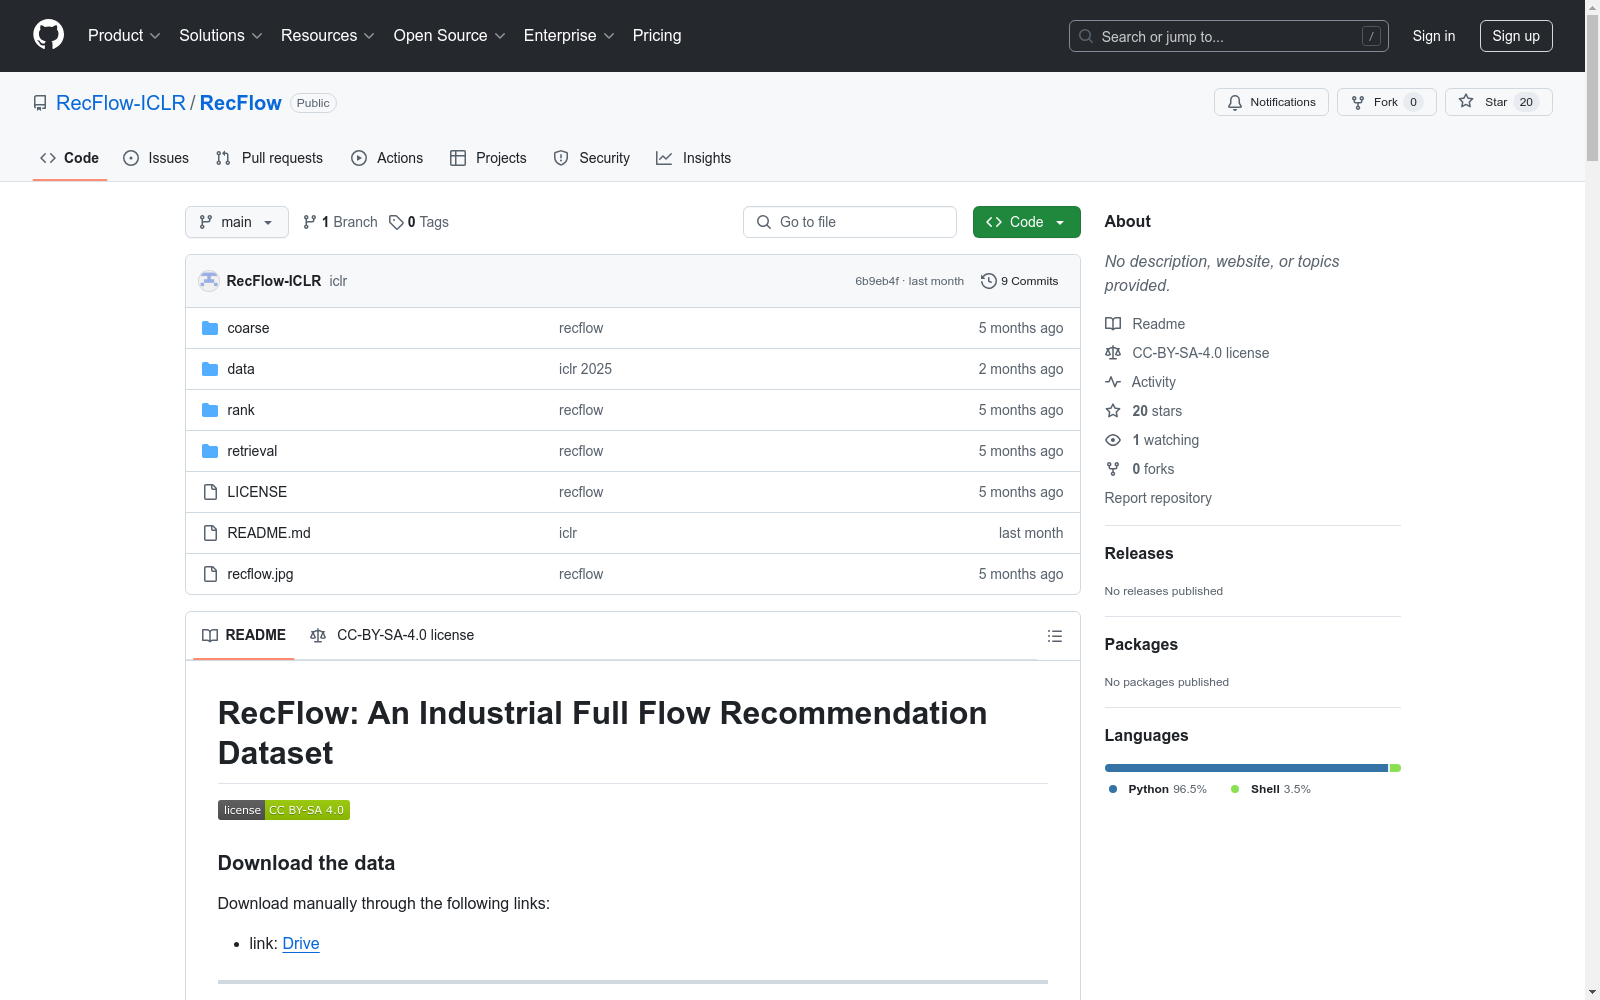1600x1000 pixels.
Task: Click the pulse icon beside Activity
Action: point(1113,382)
